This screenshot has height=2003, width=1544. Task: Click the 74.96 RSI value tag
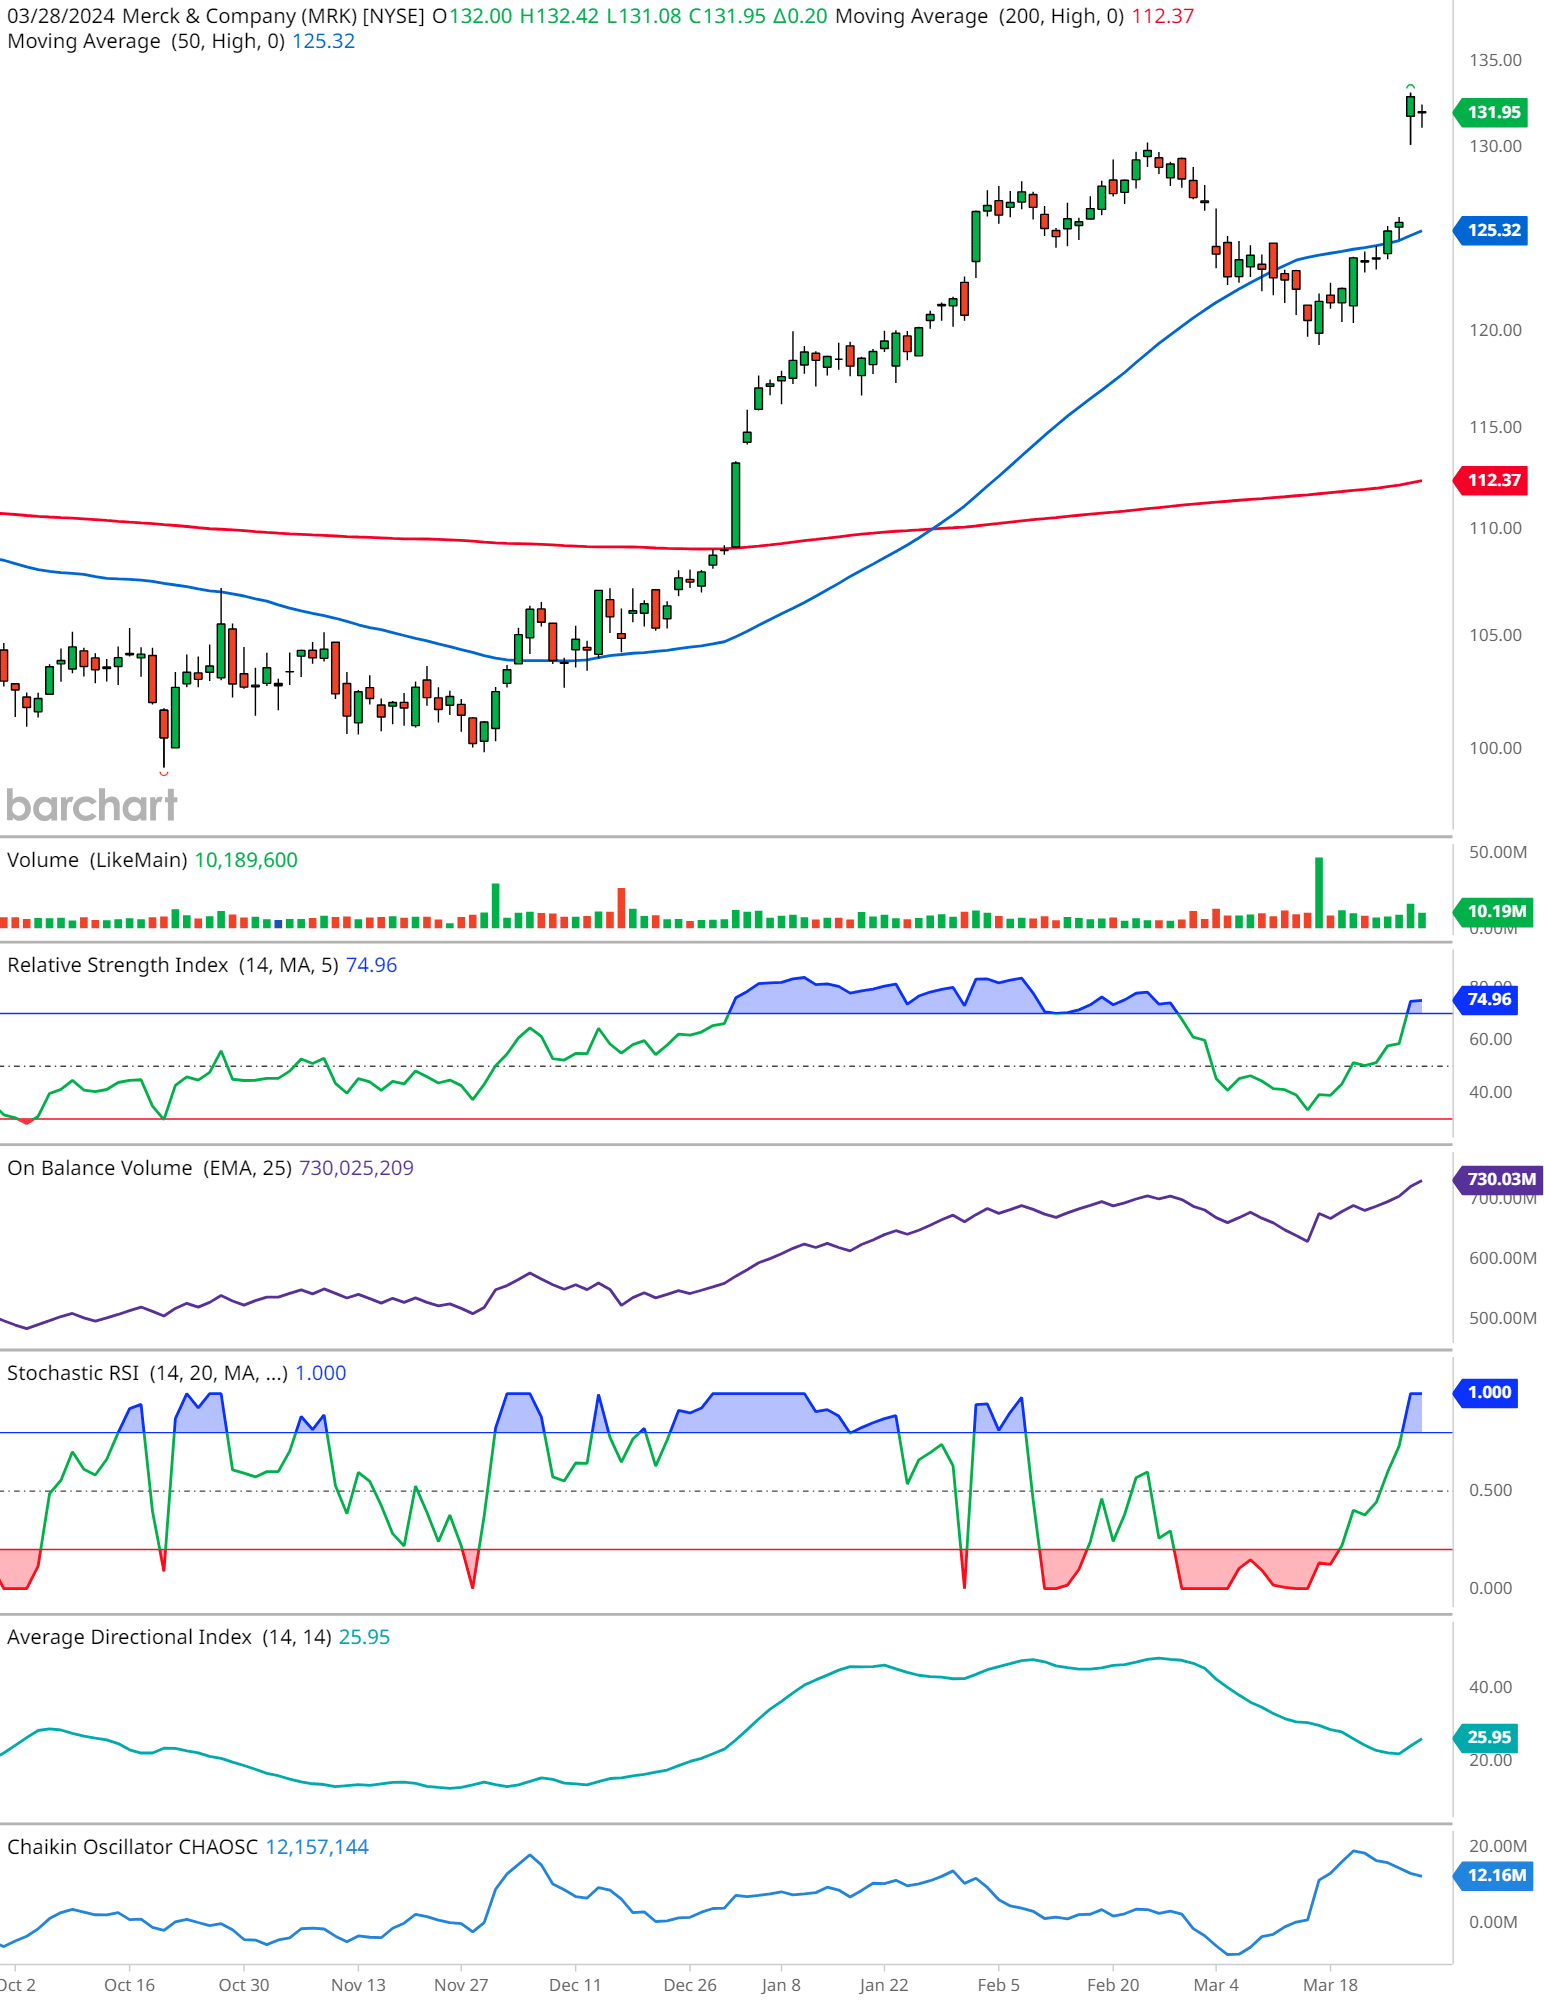click(1487, 999)
